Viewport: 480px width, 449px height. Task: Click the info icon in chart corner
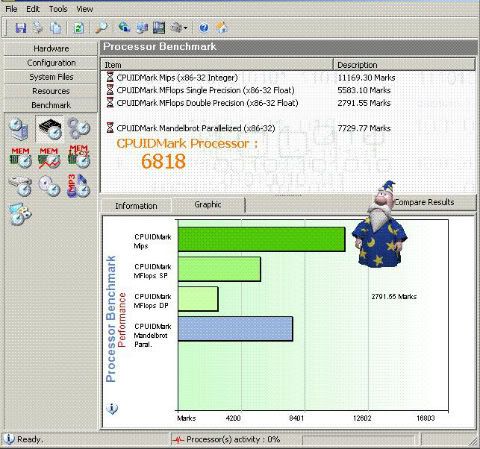112,408
